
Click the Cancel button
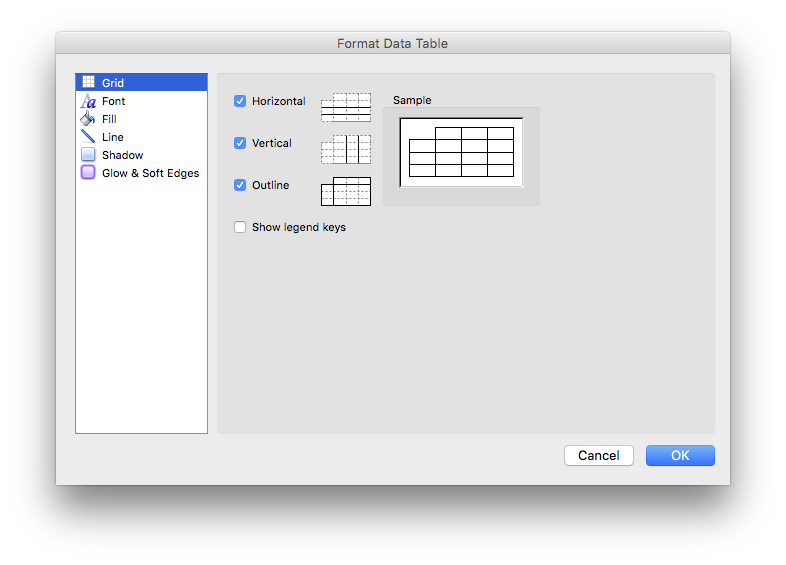pos(599,455)
